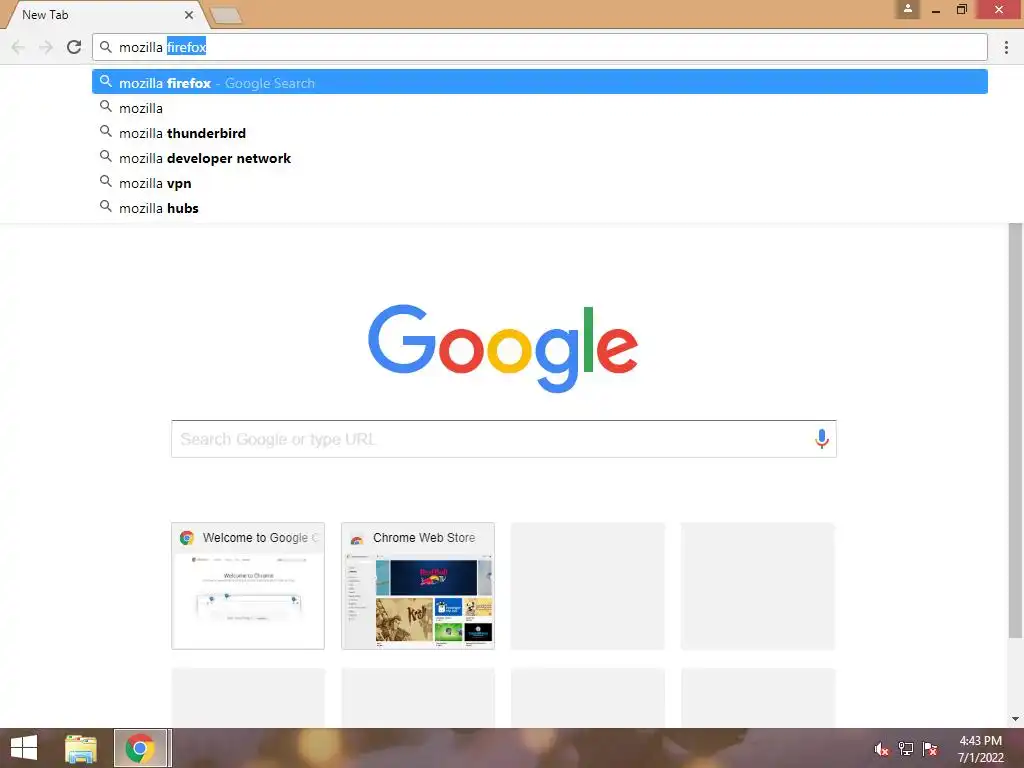Screen dimensions: 1024x768
Task: Restore down the Chrome window
Action: coord(962,9)
